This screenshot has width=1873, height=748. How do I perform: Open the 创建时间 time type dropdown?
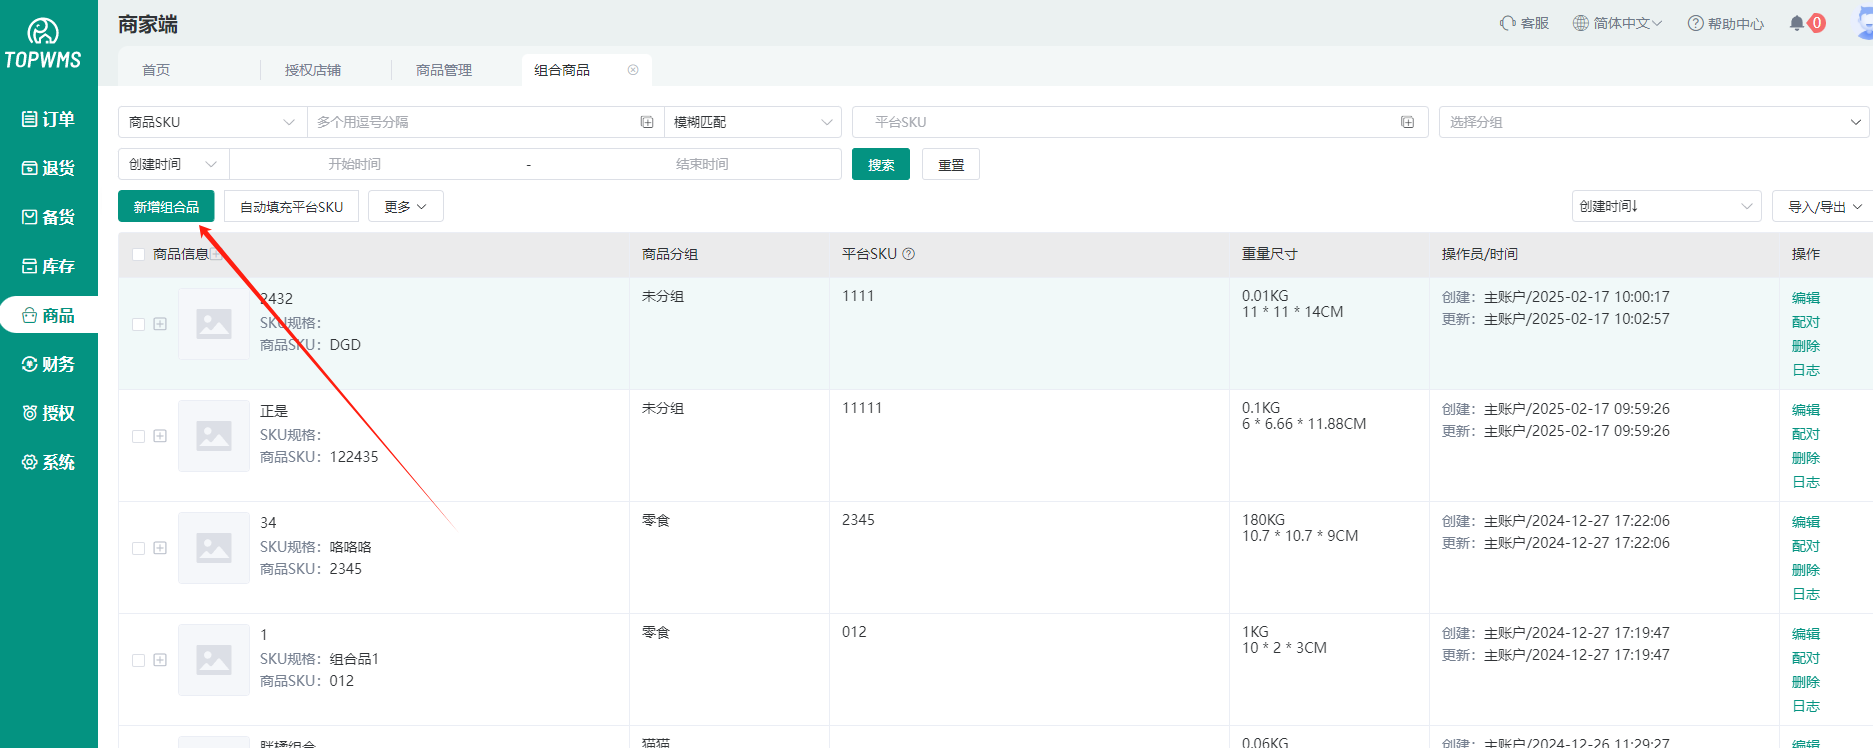[x=173, y=164]
